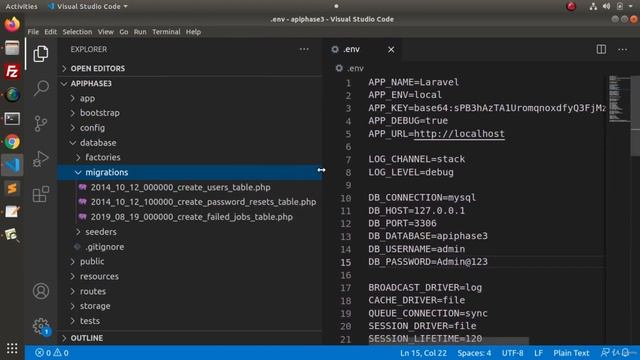Click Ln 15, Col 22 status entry

tap(423, 353)
